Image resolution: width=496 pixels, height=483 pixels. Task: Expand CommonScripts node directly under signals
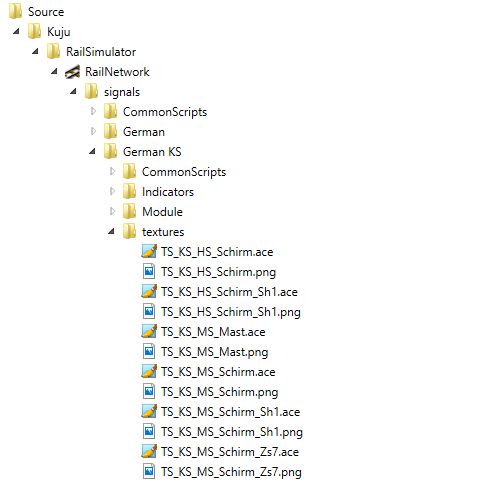point(93,111)
